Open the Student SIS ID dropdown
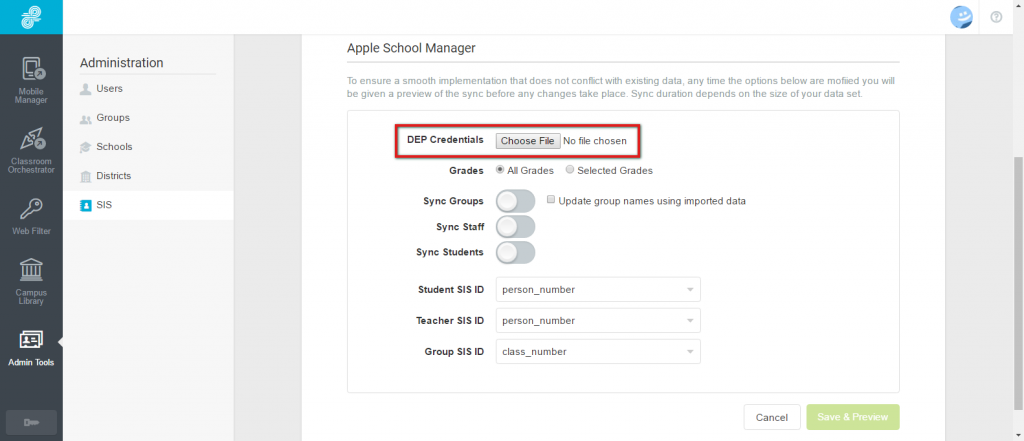 point(598,289)
